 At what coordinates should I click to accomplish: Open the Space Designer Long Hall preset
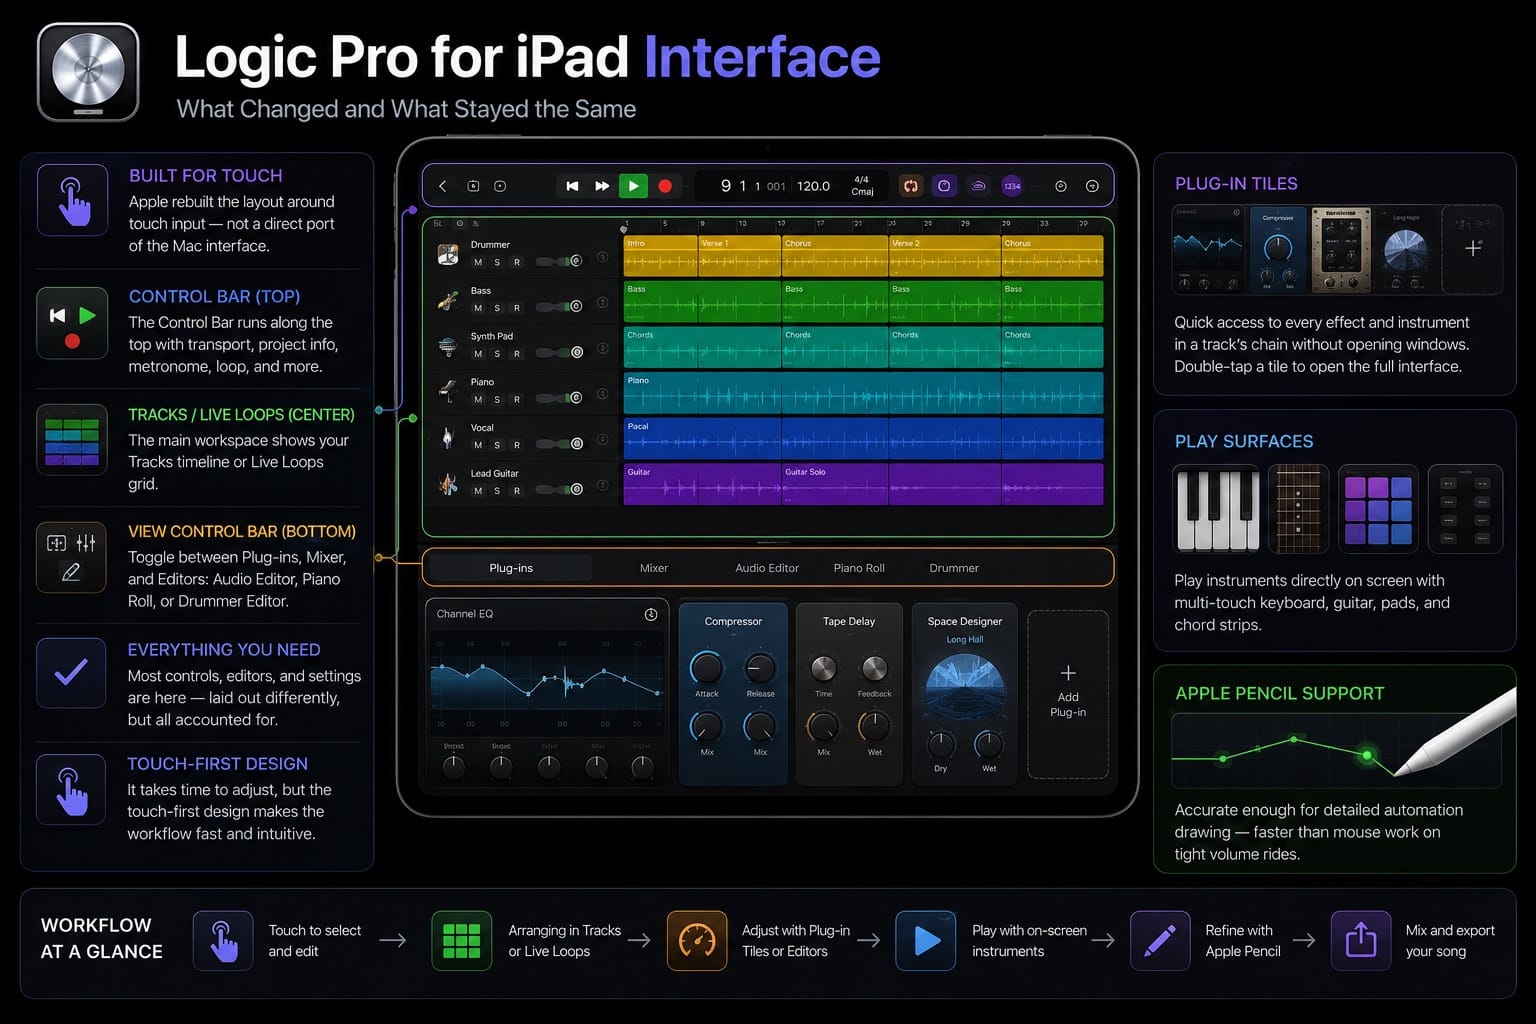(965, 639)
